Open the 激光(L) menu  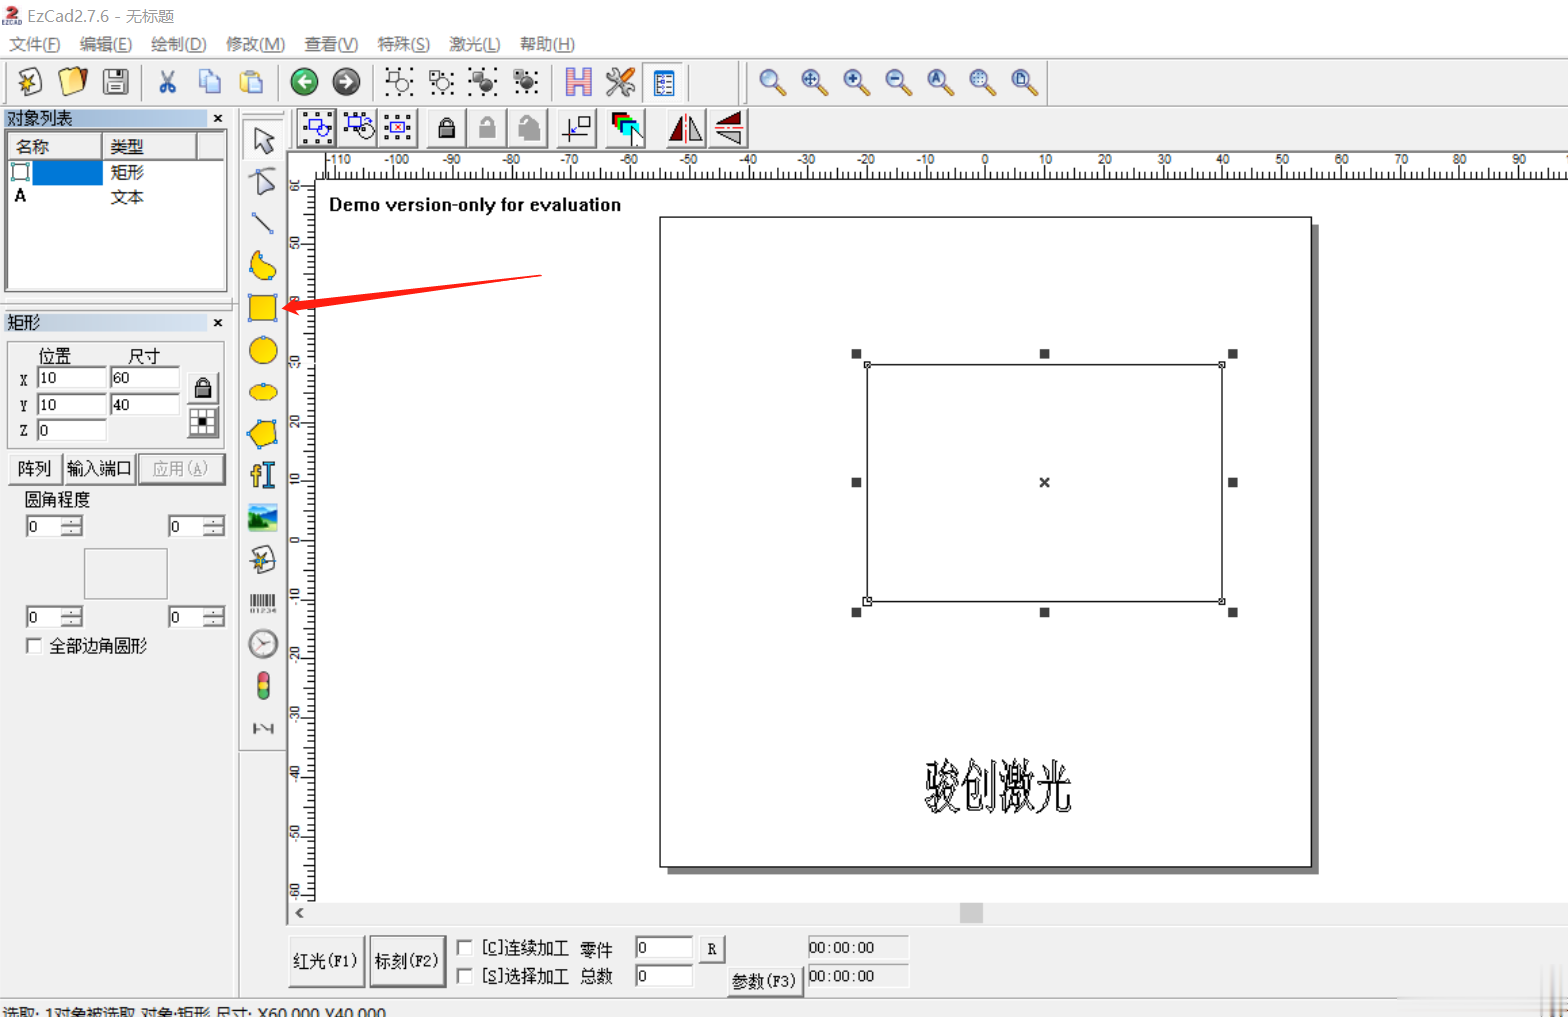pyautogui.click(x=475, y=44)
